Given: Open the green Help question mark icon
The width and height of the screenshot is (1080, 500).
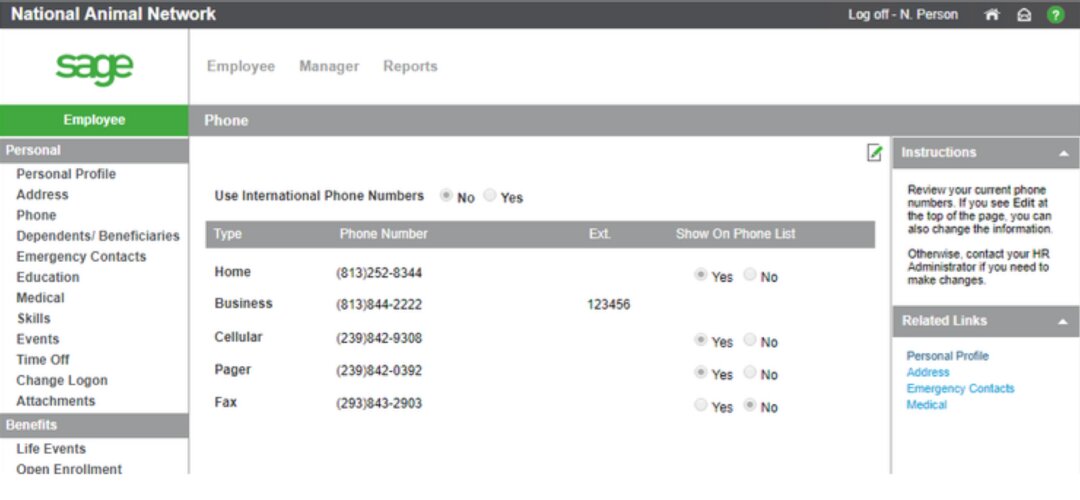Looking at the screenshot, I should [x=1055, y=15].
